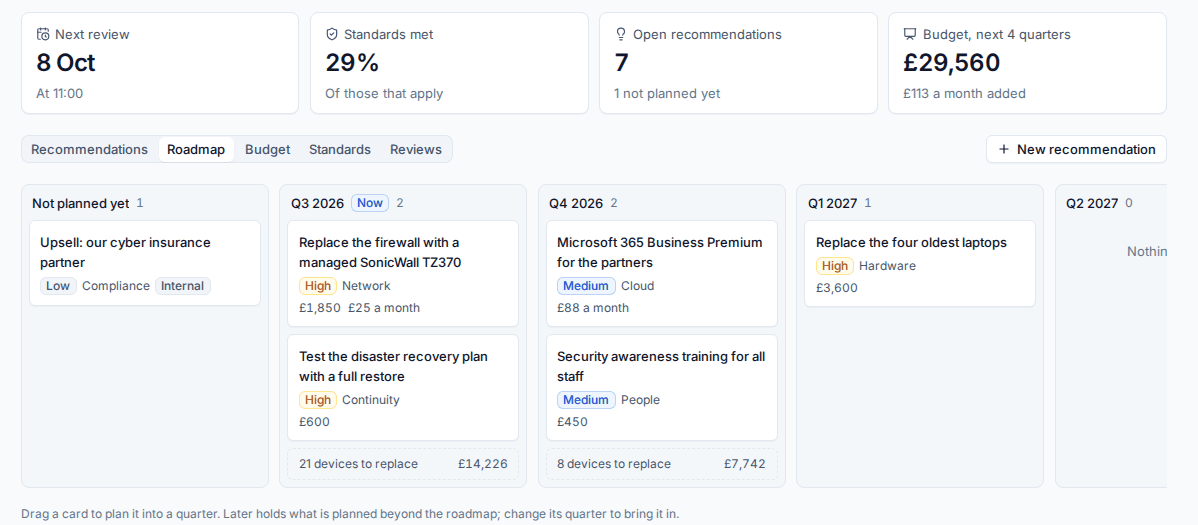Image resolution: width=1198 pixels, height=525 pixels.
Task: Click the Compliance label on Upsell card
Action: point(116,286)
